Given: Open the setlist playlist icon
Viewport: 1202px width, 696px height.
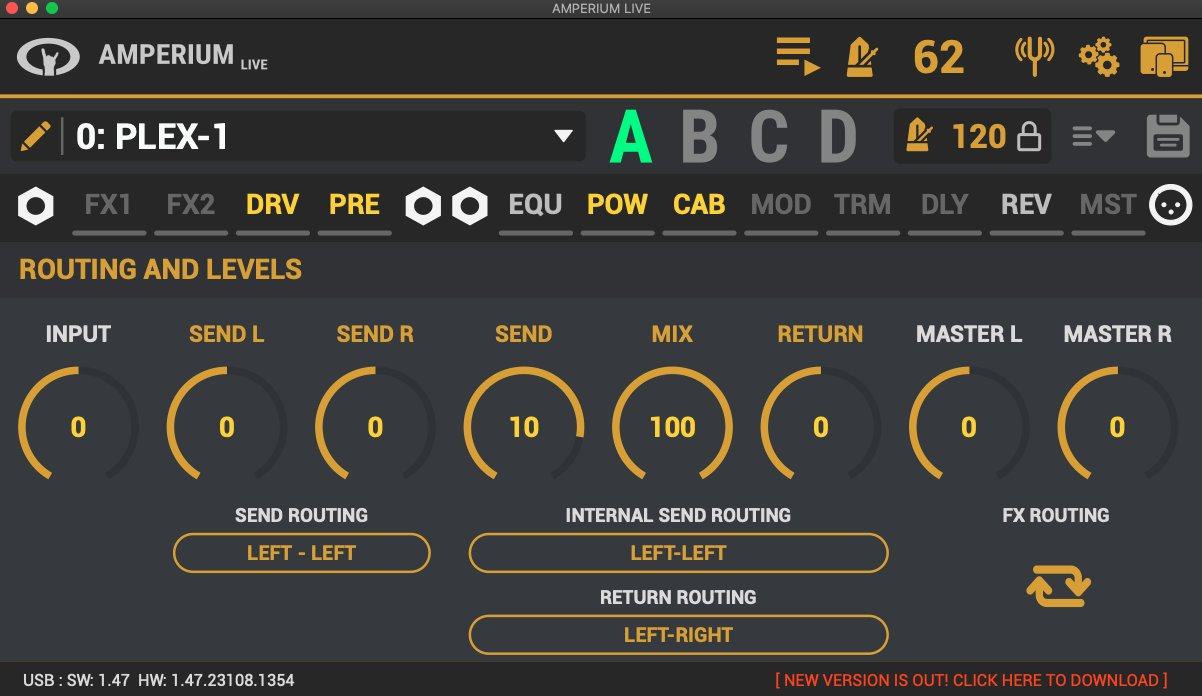Looking at the screenshot, I should (x=798, y=56).
